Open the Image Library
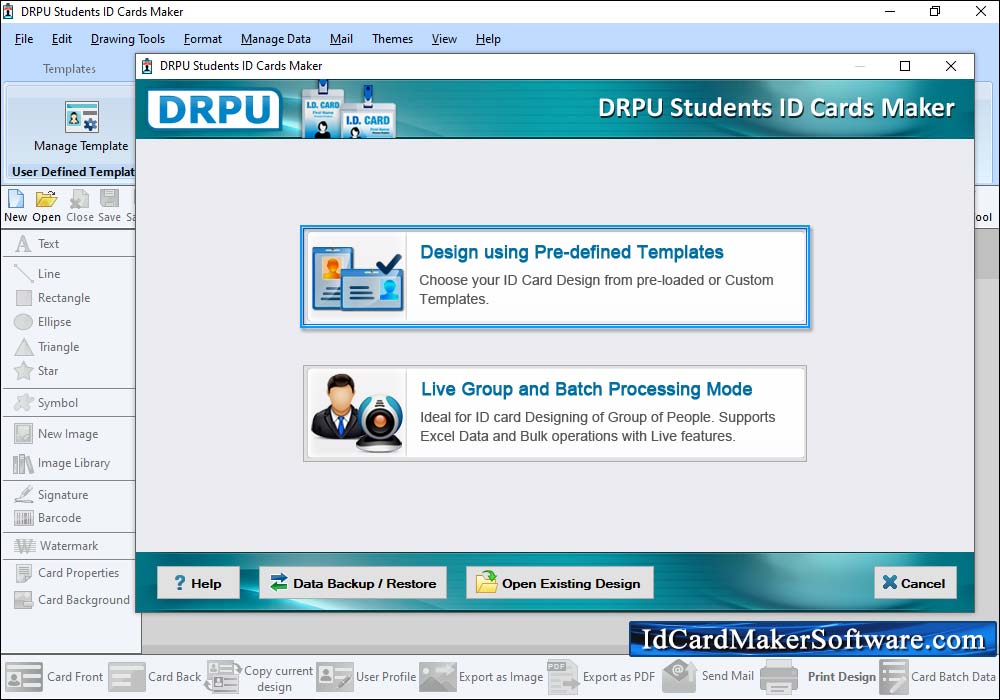1000x700 pixels. [x=62, y=463]
